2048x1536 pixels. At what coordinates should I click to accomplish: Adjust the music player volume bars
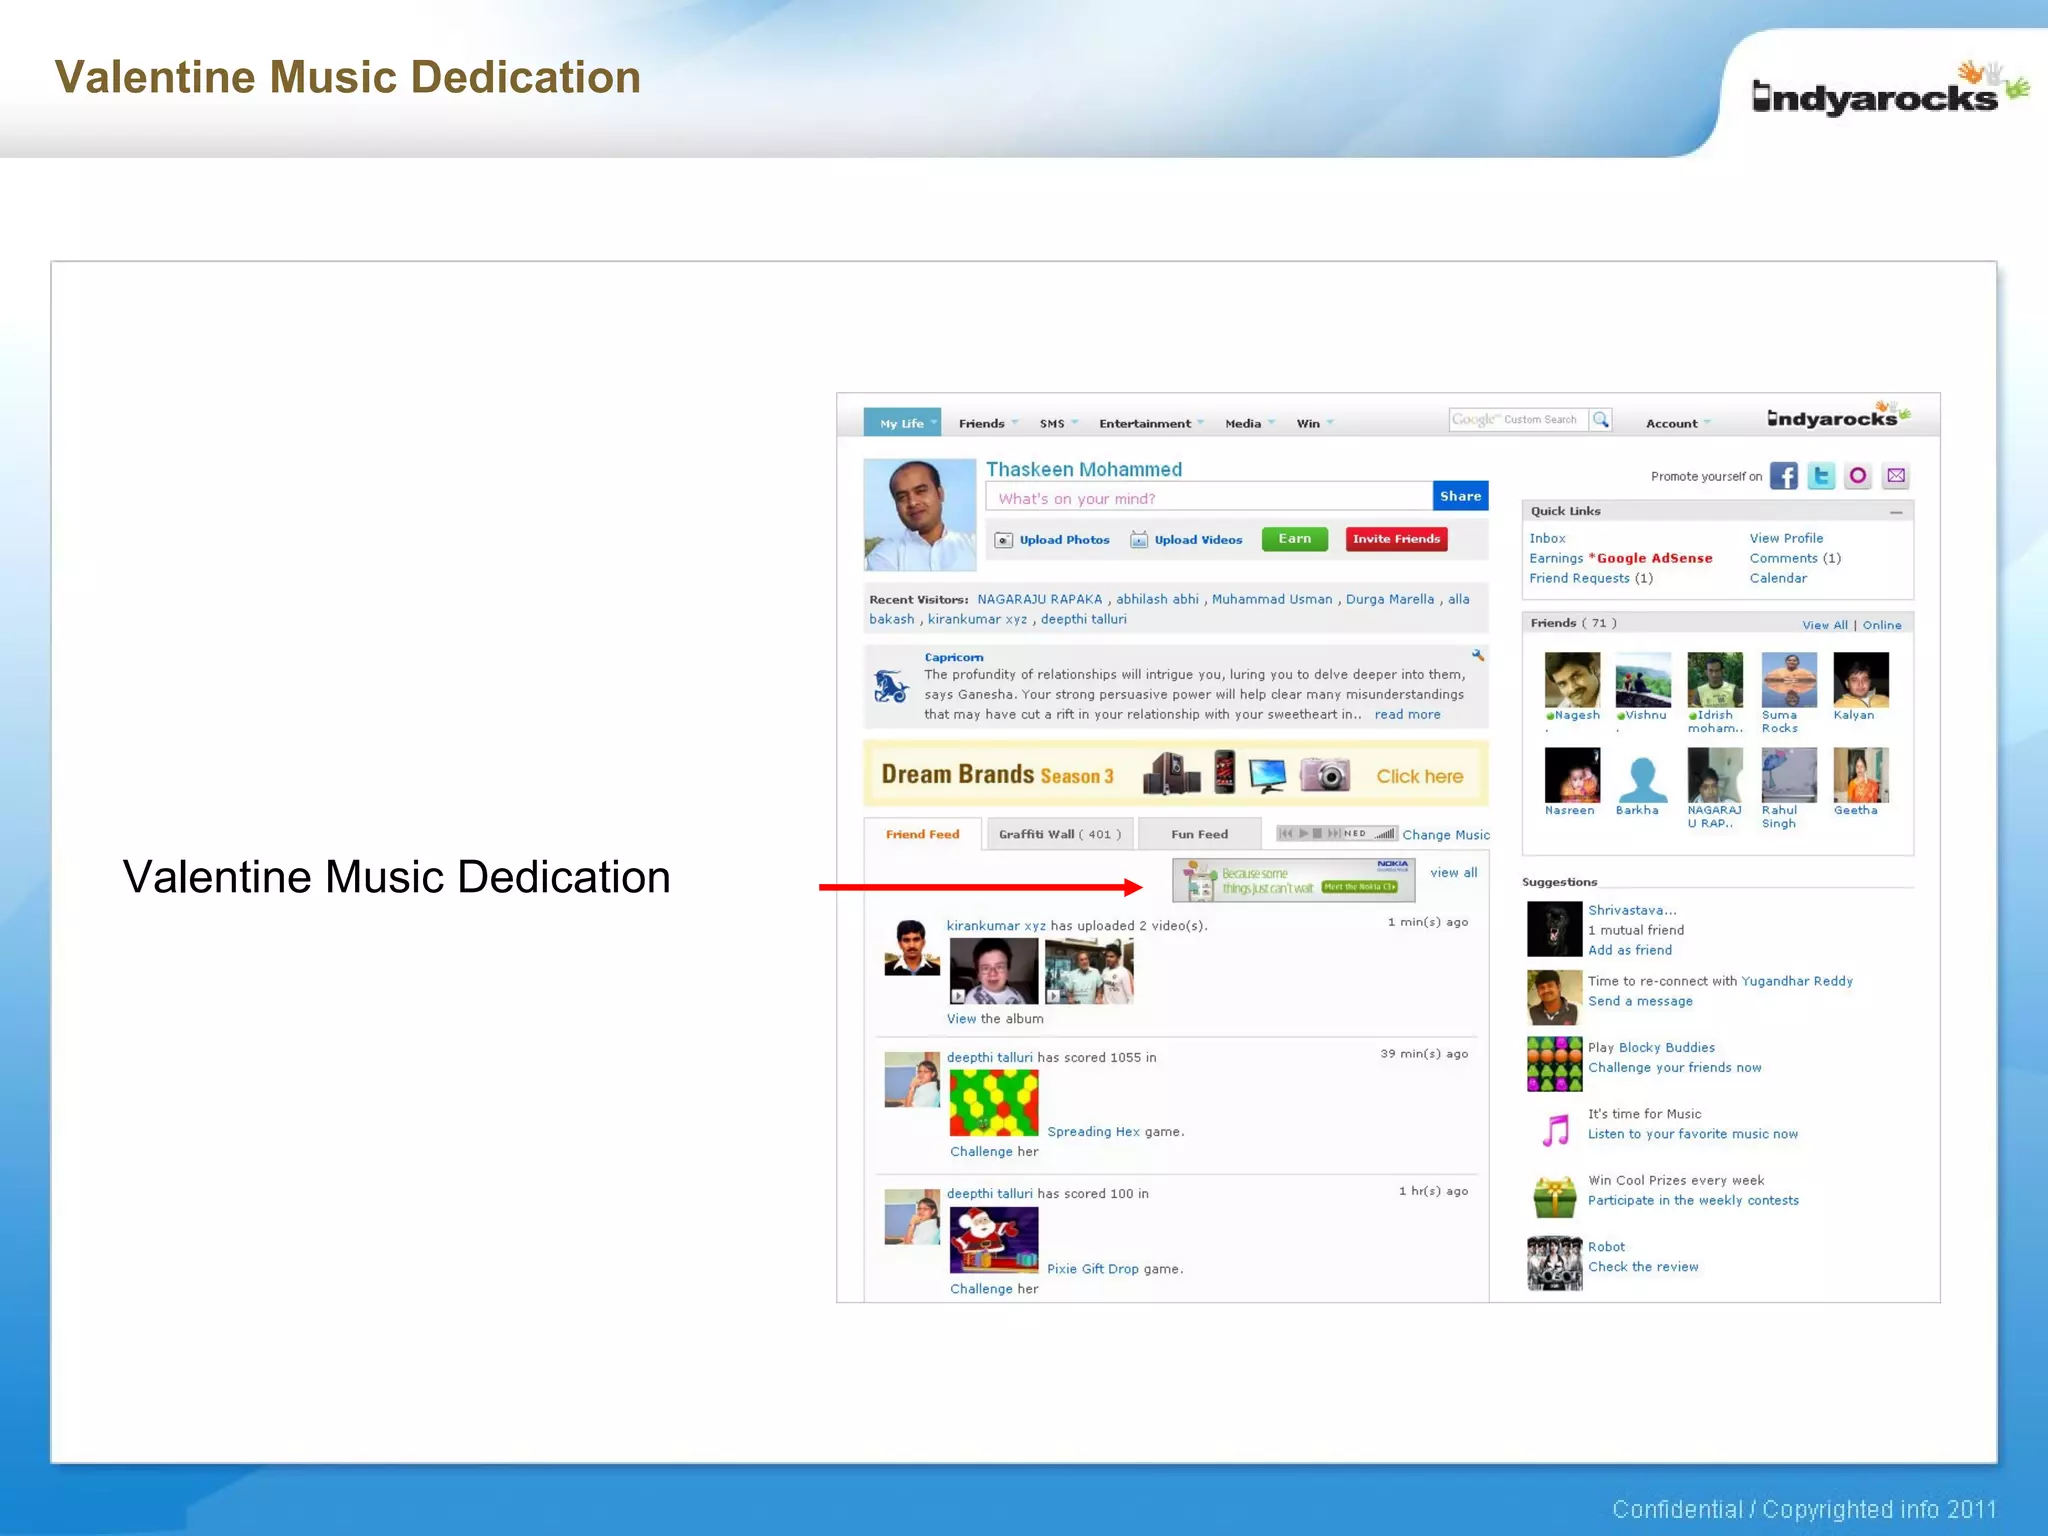point(1385,833)
